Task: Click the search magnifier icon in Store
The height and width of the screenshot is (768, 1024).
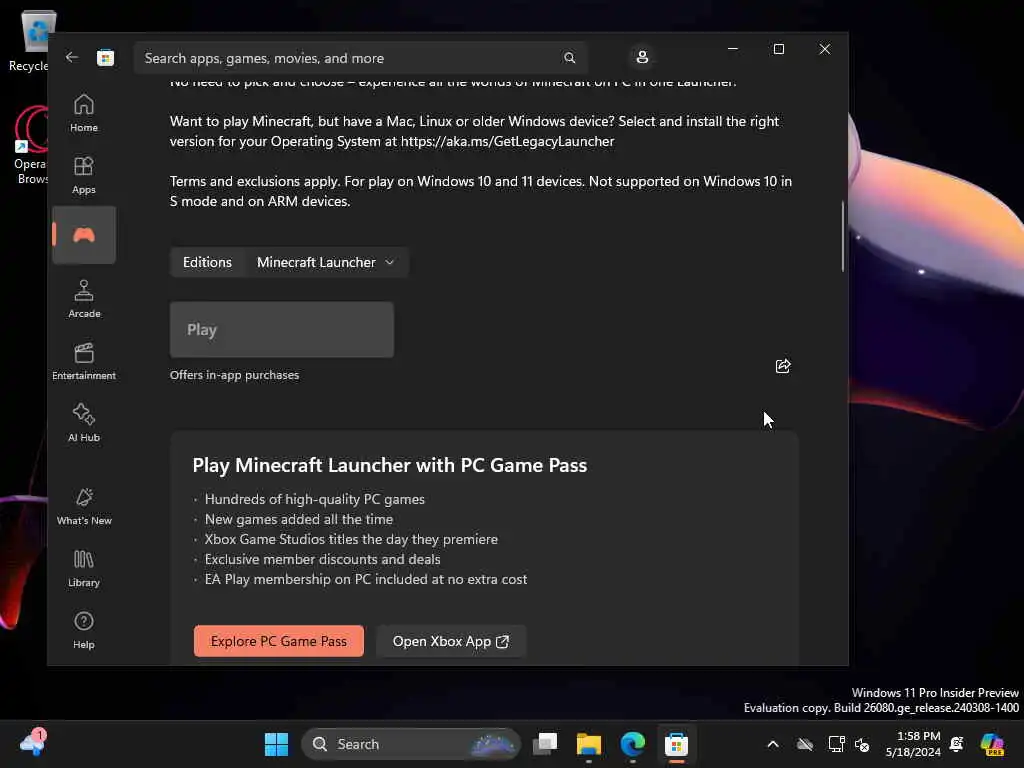Action: pos(569,58)
